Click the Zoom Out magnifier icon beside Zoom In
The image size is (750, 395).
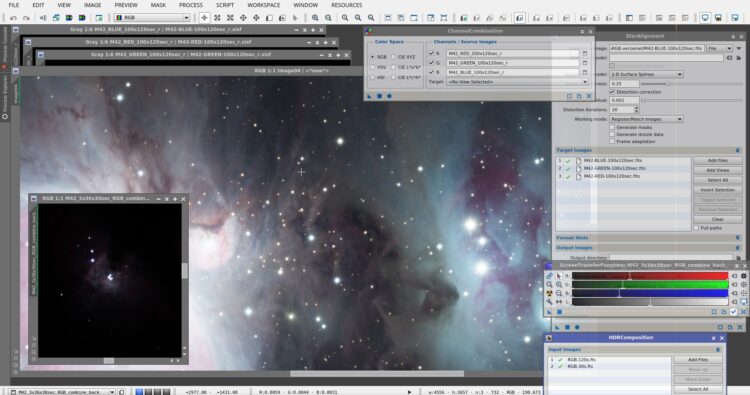click(328, 18)
